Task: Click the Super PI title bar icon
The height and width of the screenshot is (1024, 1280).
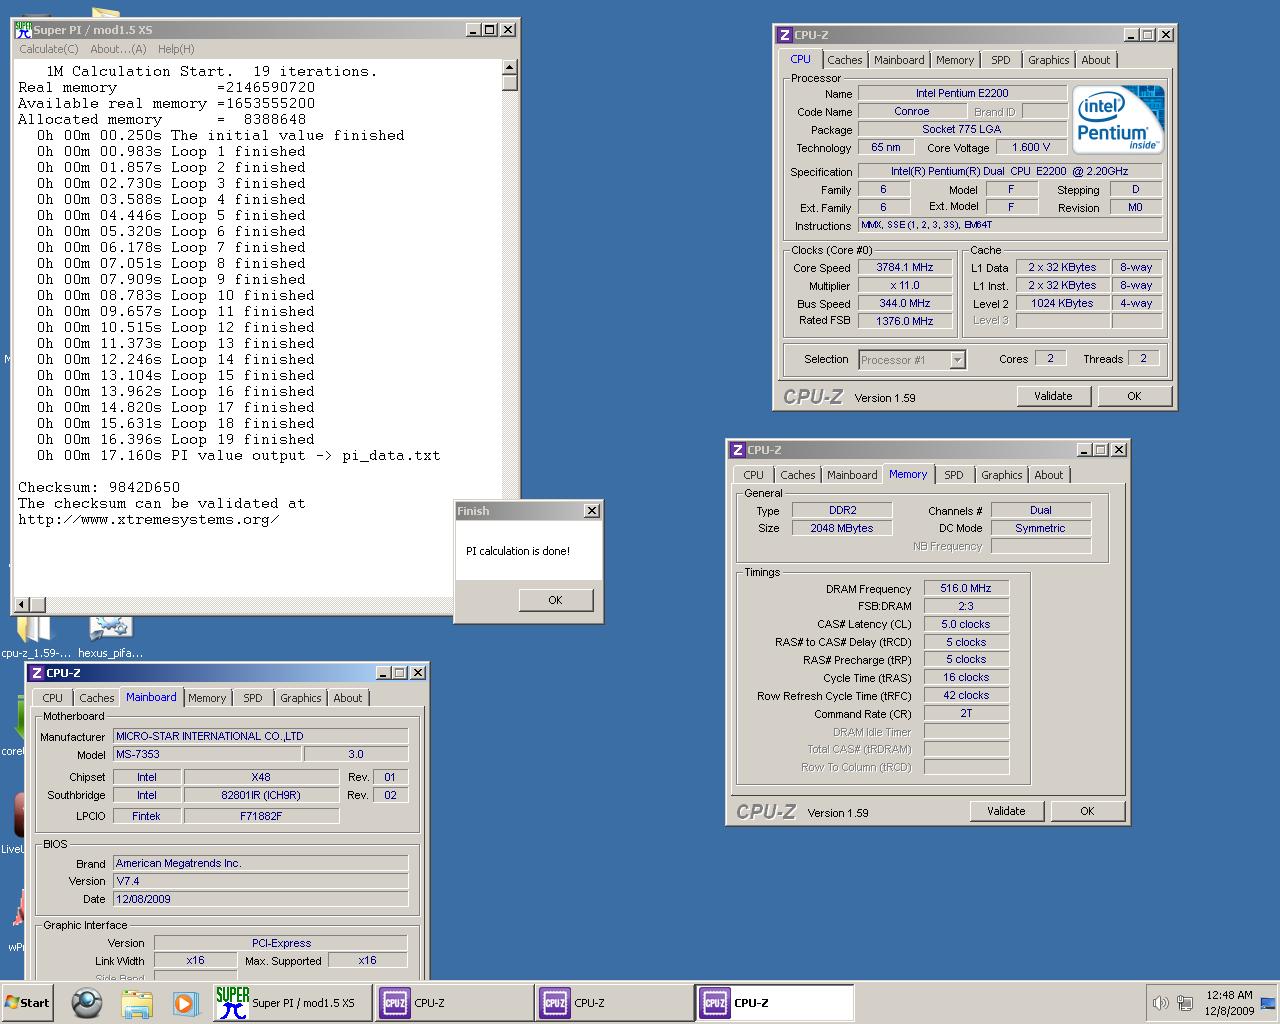Action: coord(23,29)
